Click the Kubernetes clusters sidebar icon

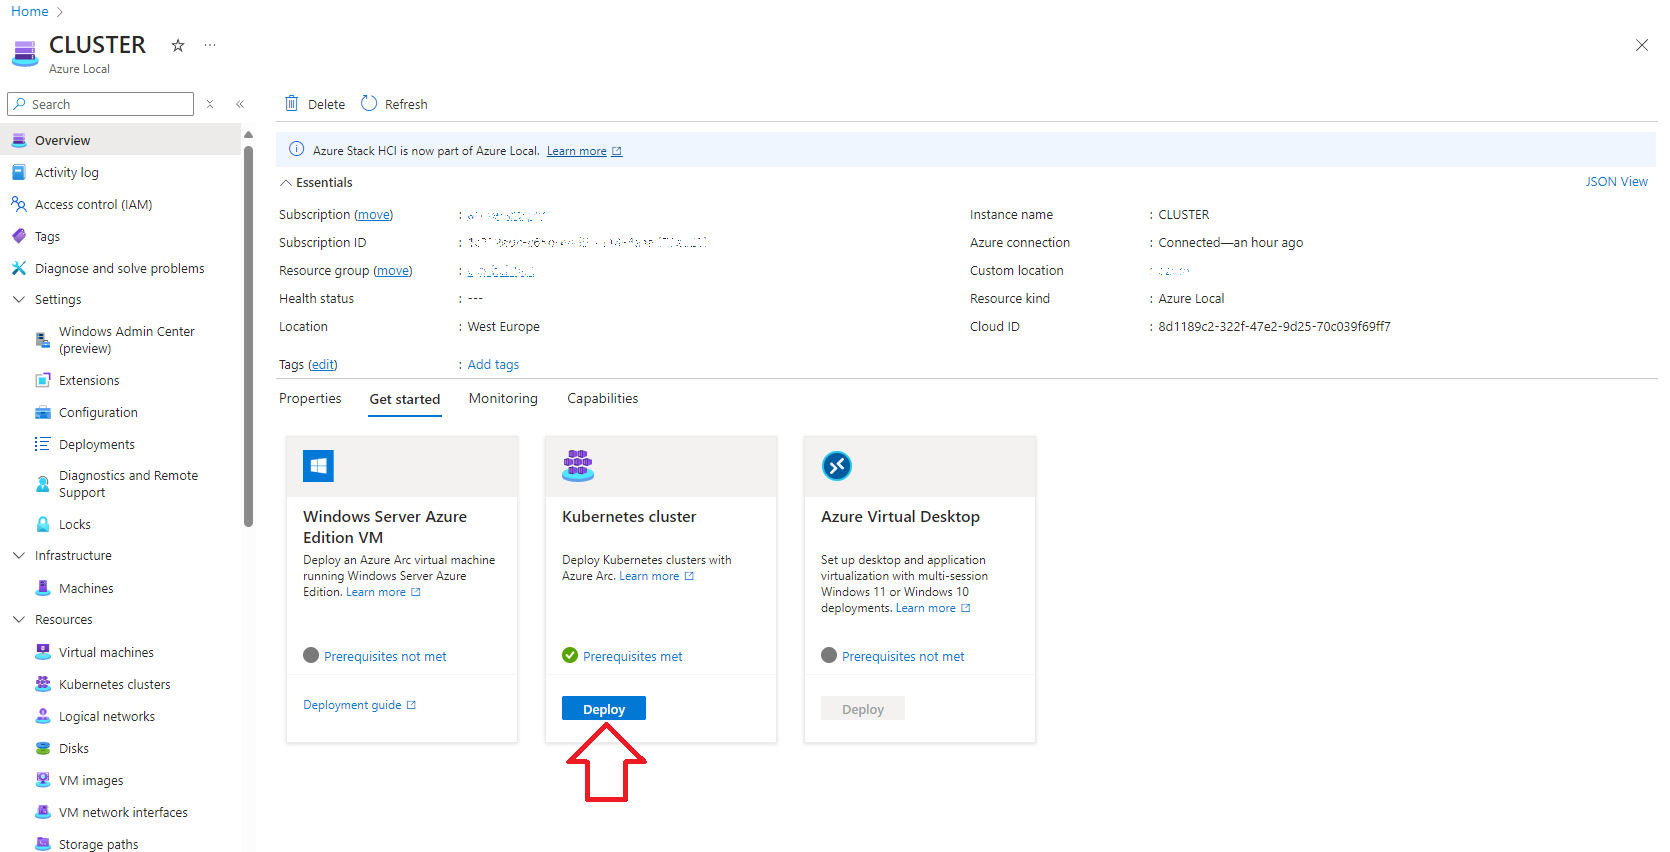point(43,684)
